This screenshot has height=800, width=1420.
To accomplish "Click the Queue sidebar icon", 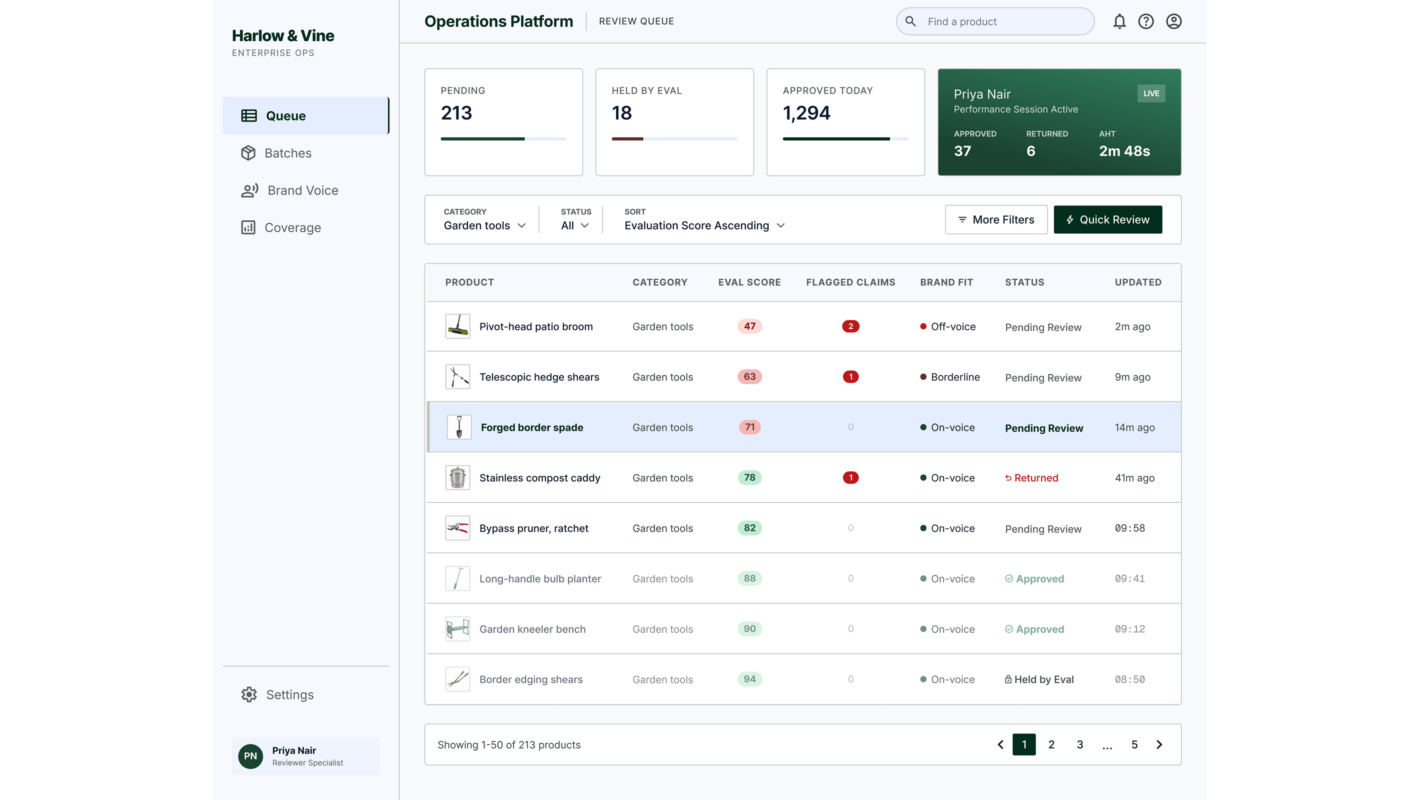I will click(x=249, y=116).
